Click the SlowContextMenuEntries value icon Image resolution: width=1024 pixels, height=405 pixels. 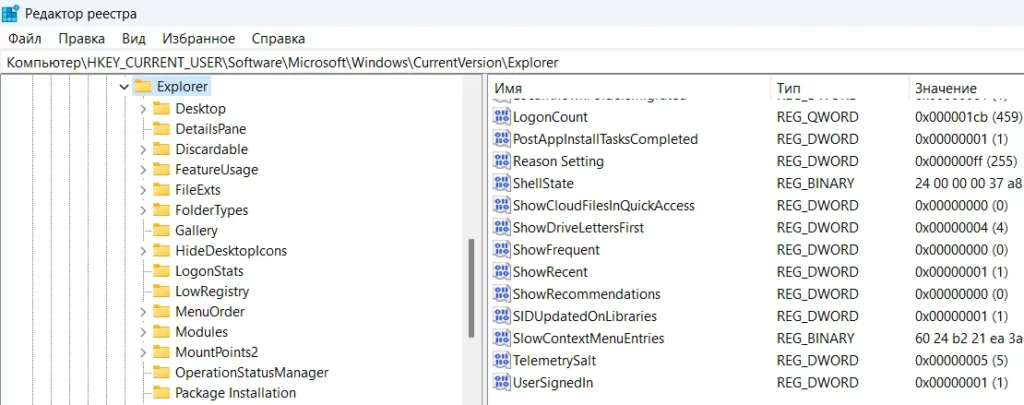[x=502, y=338]
